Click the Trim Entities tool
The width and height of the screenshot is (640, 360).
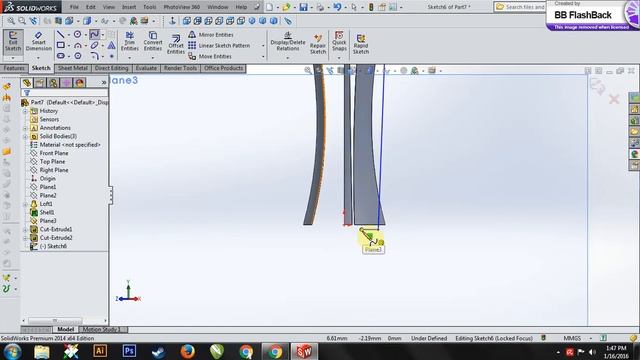click(x=130, y=41)
